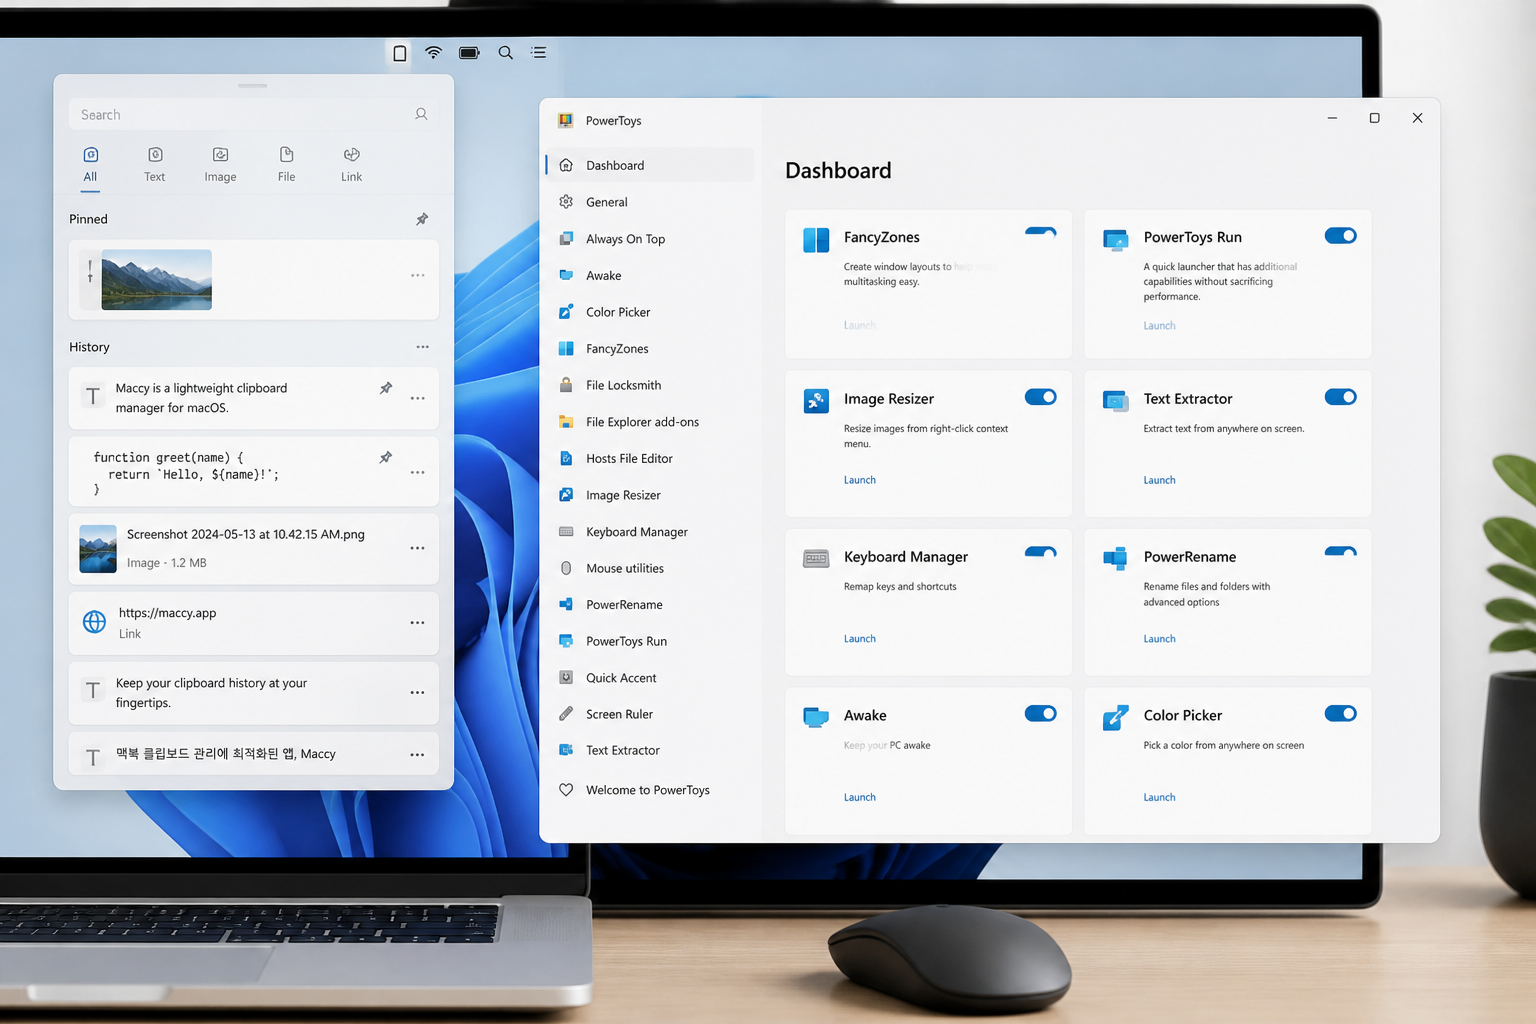1536x1024 pixels.
Task: Switch off the Color Picker toggle
Action: point(1340,714)
